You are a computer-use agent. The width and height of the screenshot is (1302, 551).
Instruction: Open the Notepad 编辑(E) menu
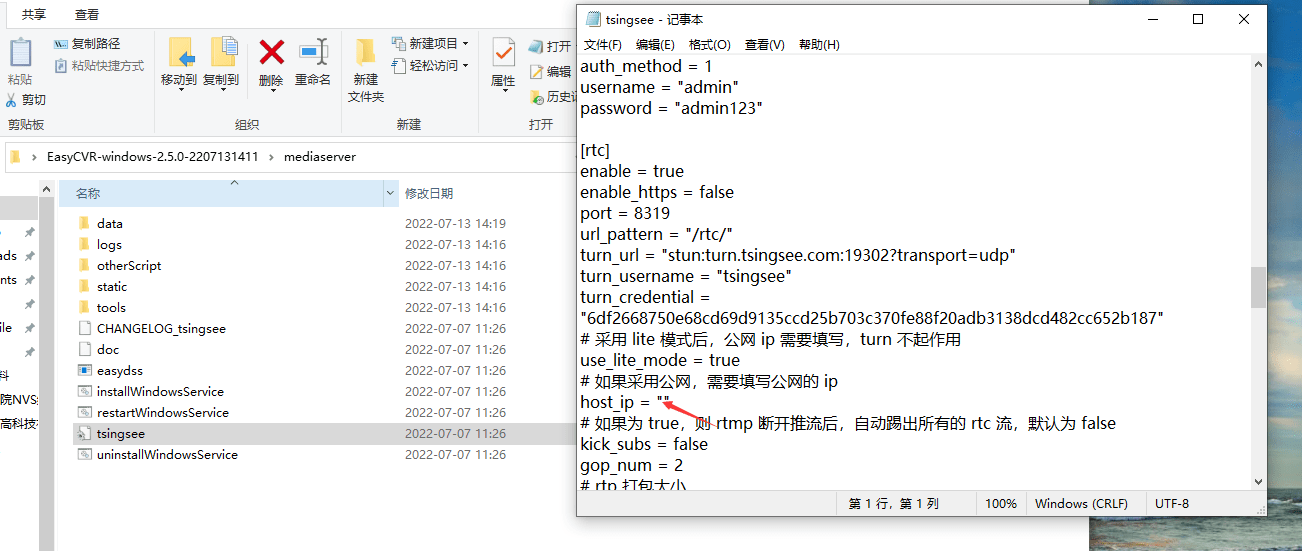coord(655,45)
